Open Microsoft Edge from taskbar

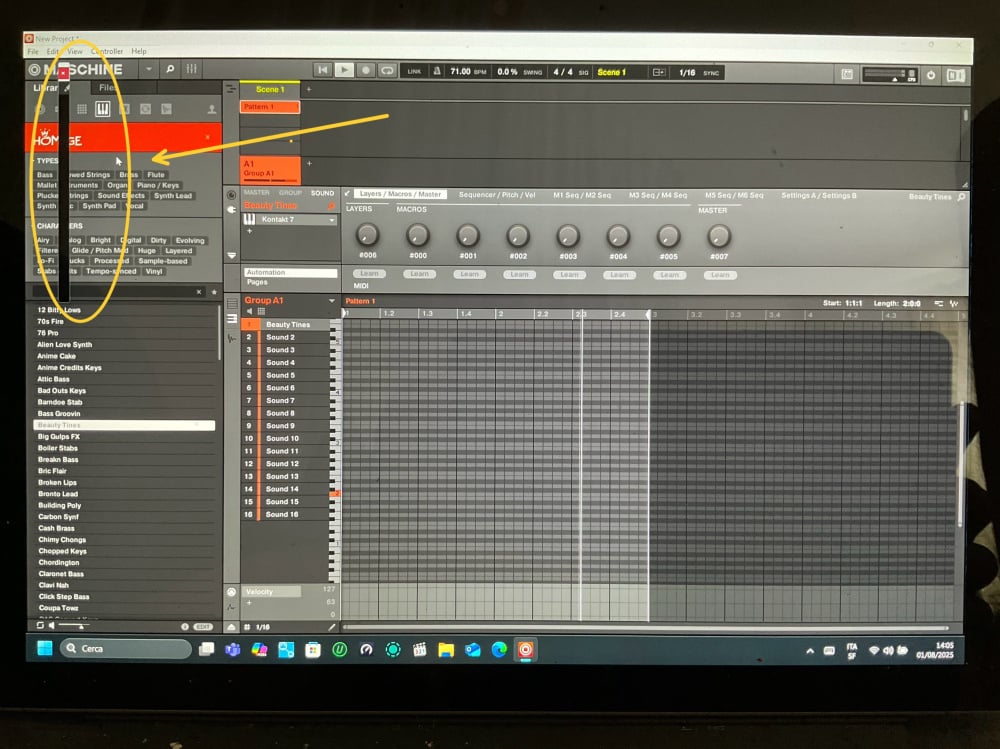coord(499,650)
